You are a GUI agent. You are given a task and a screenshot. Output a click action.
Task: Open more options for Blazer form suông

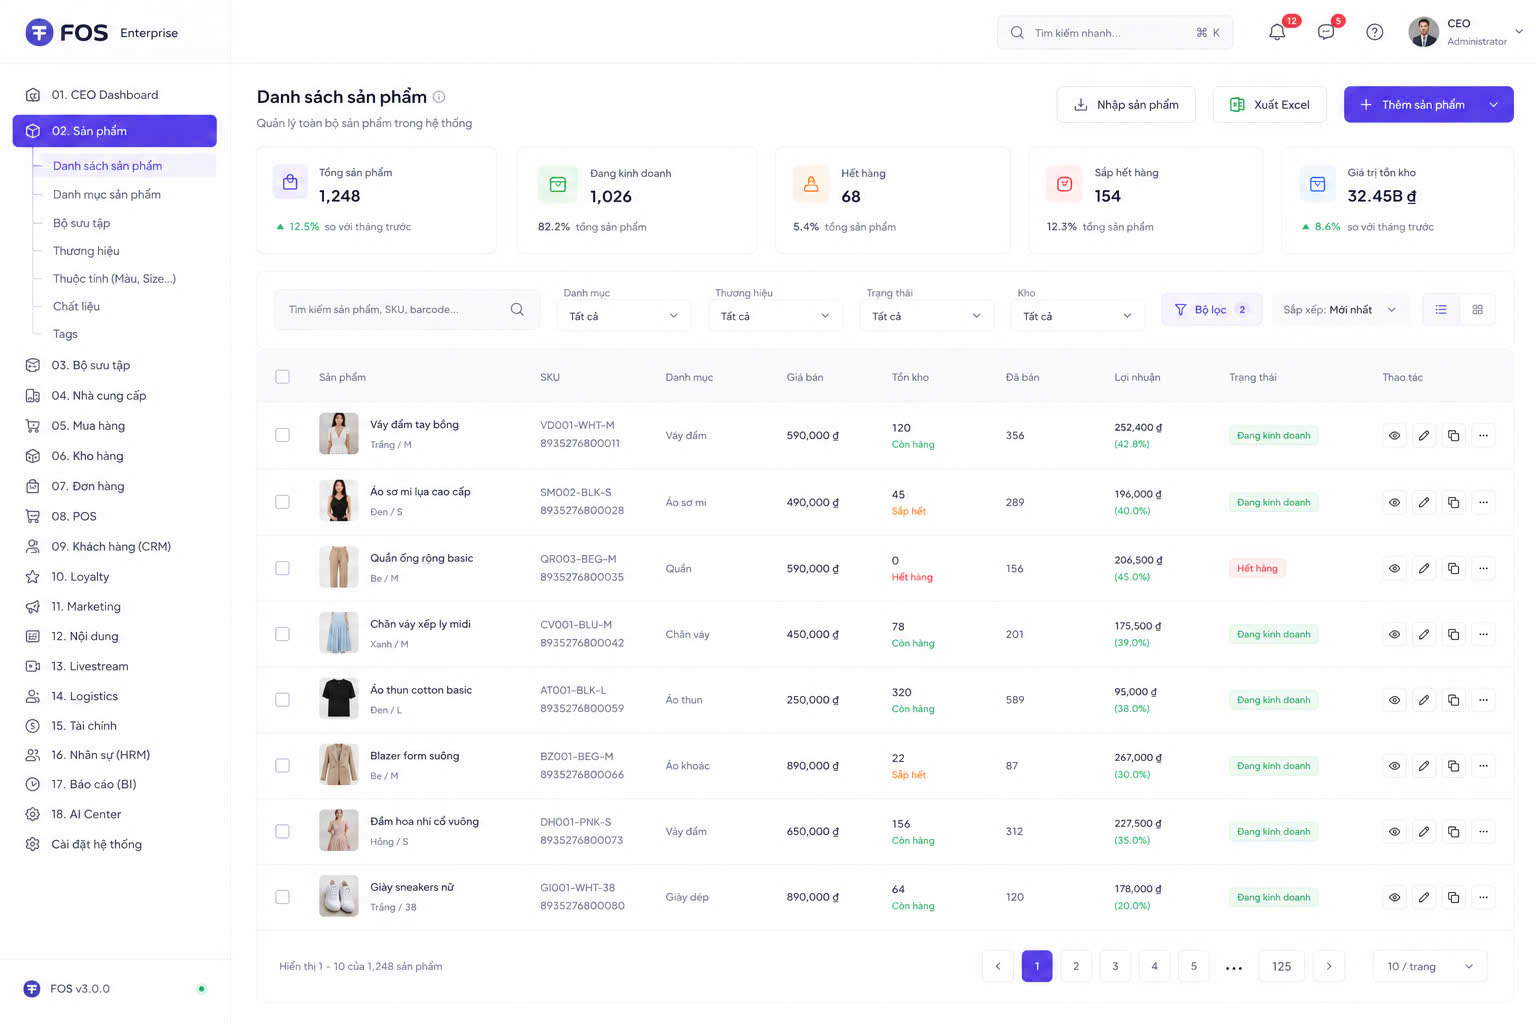click(x=1483, y=766)
